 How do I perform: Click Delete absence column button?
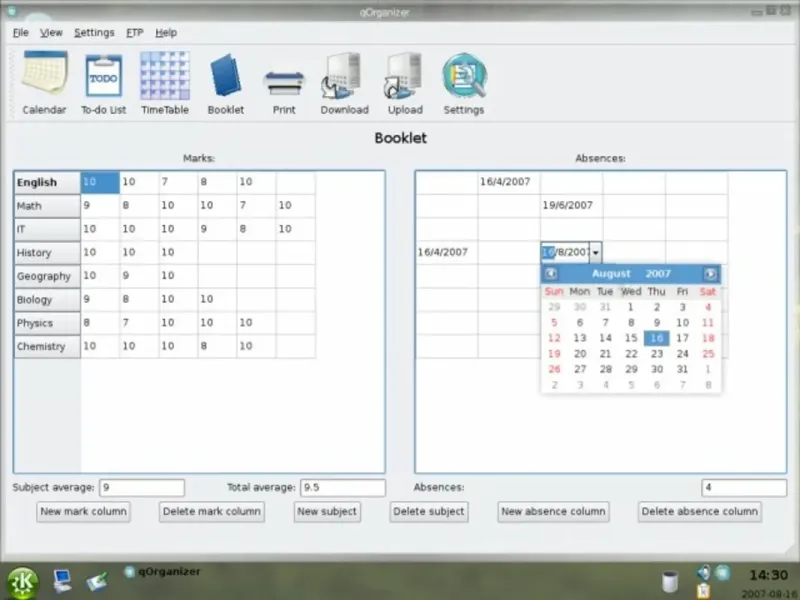pyautogui.click(x=700, y=512)
